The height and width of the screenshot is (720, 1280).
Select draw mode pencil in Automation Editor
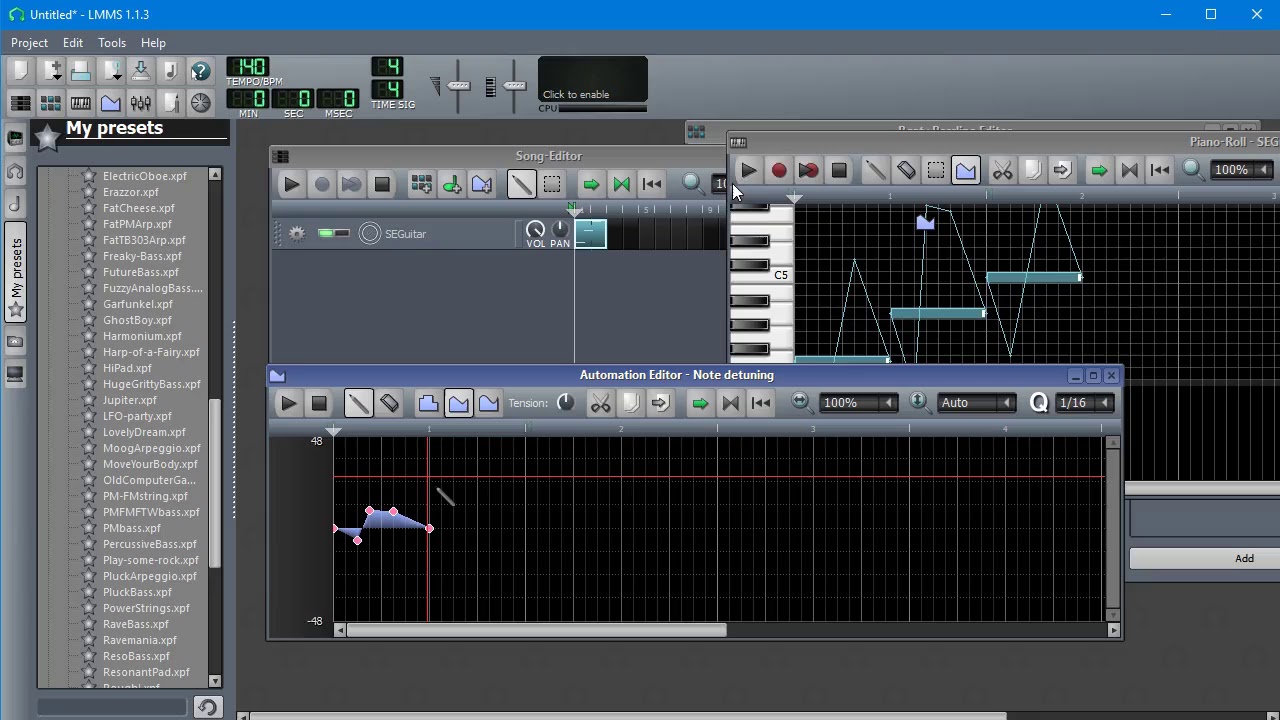click(x=358, y=403)
